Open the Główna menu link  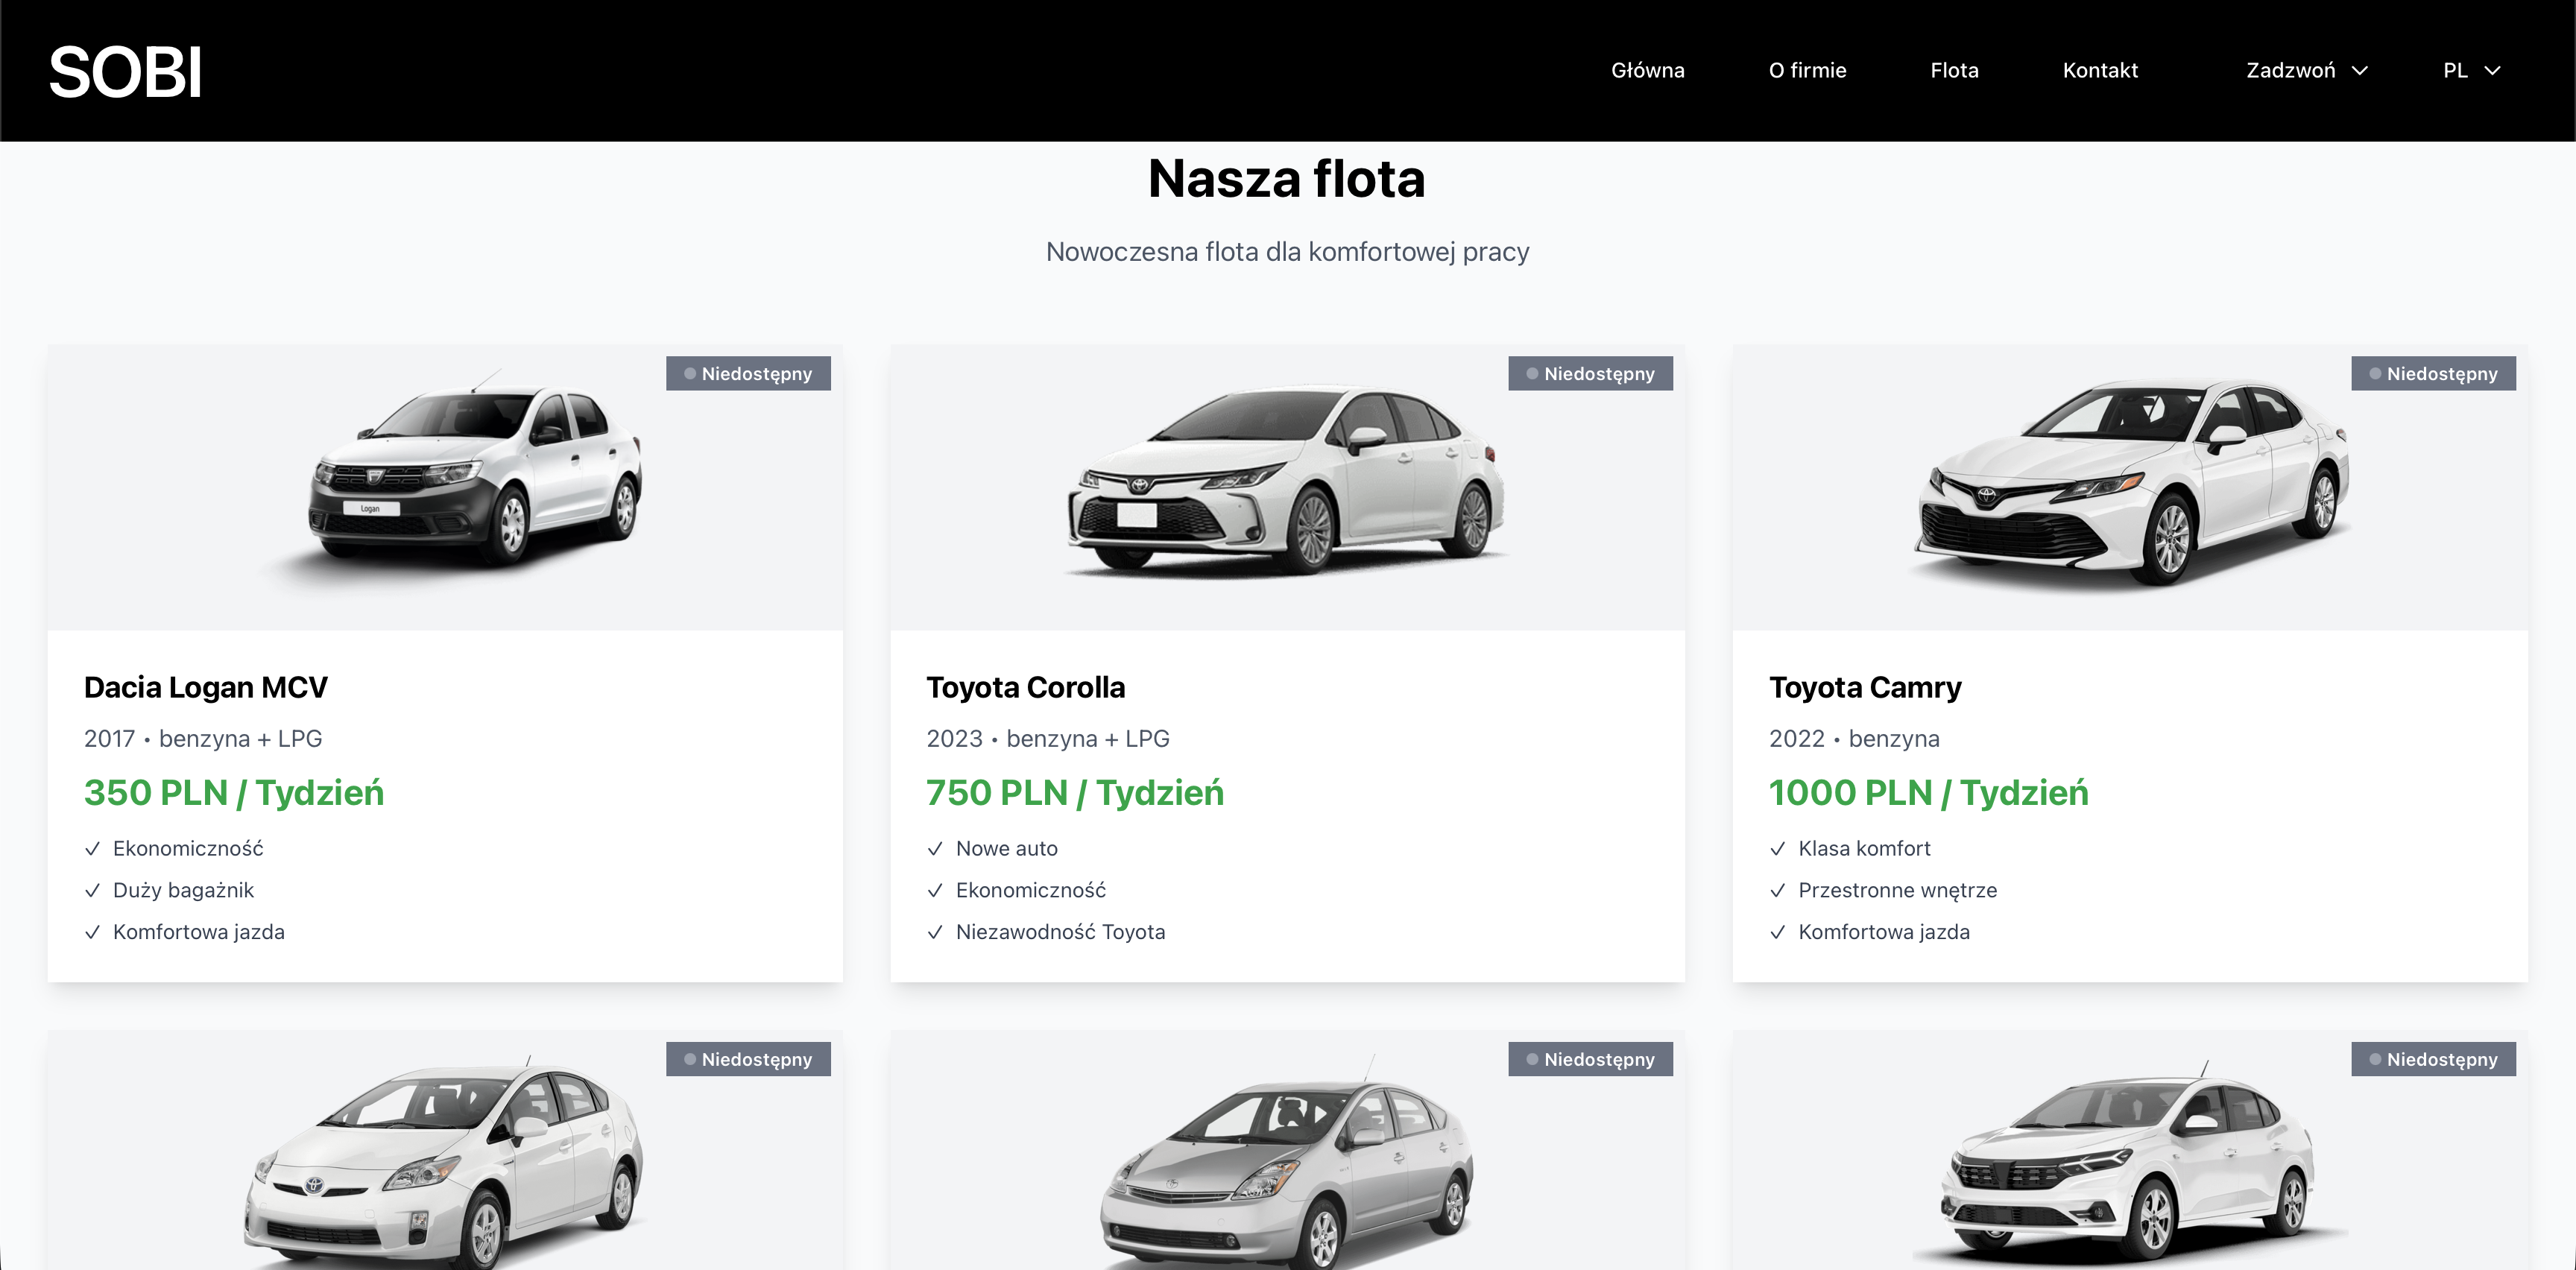[x=1647, y=70]
